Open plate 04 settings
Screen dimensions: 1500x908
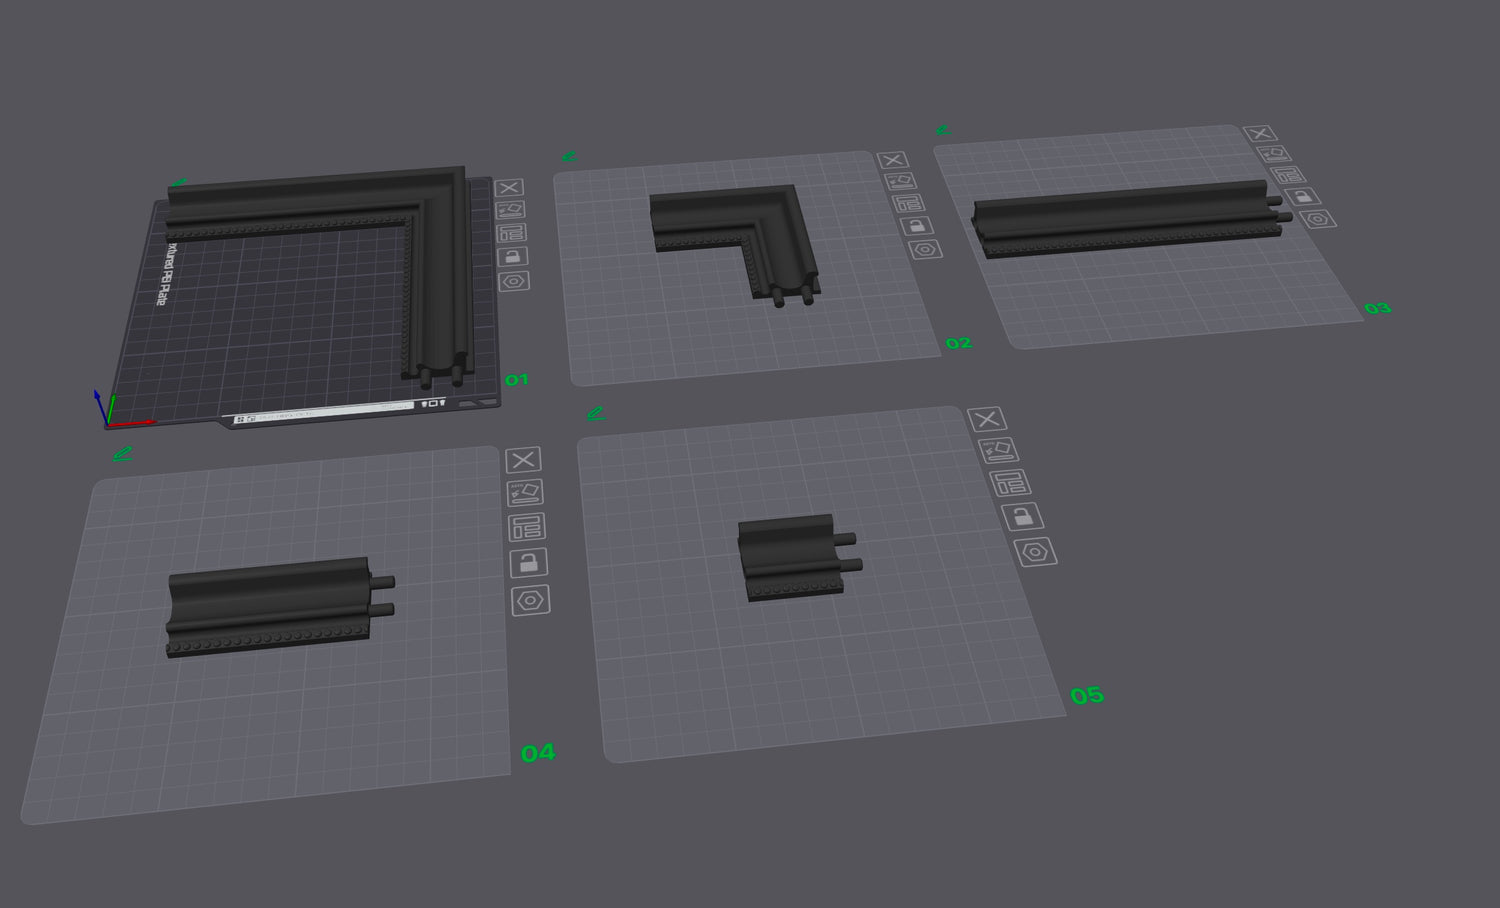[530, 600]
